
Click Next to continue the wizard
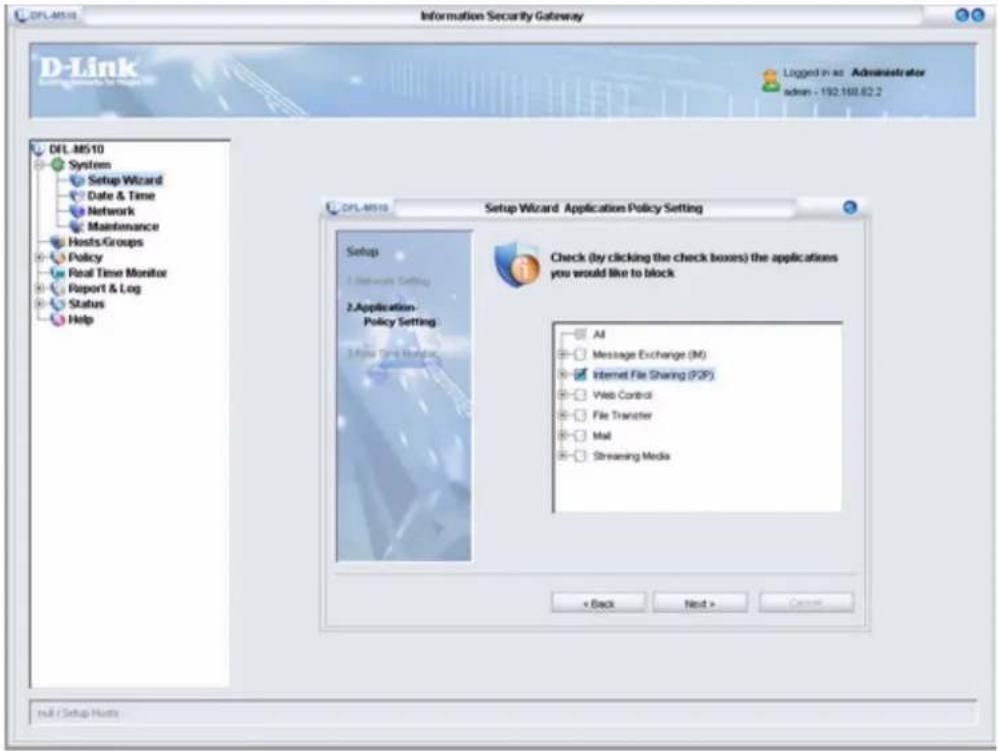(700, 603)
